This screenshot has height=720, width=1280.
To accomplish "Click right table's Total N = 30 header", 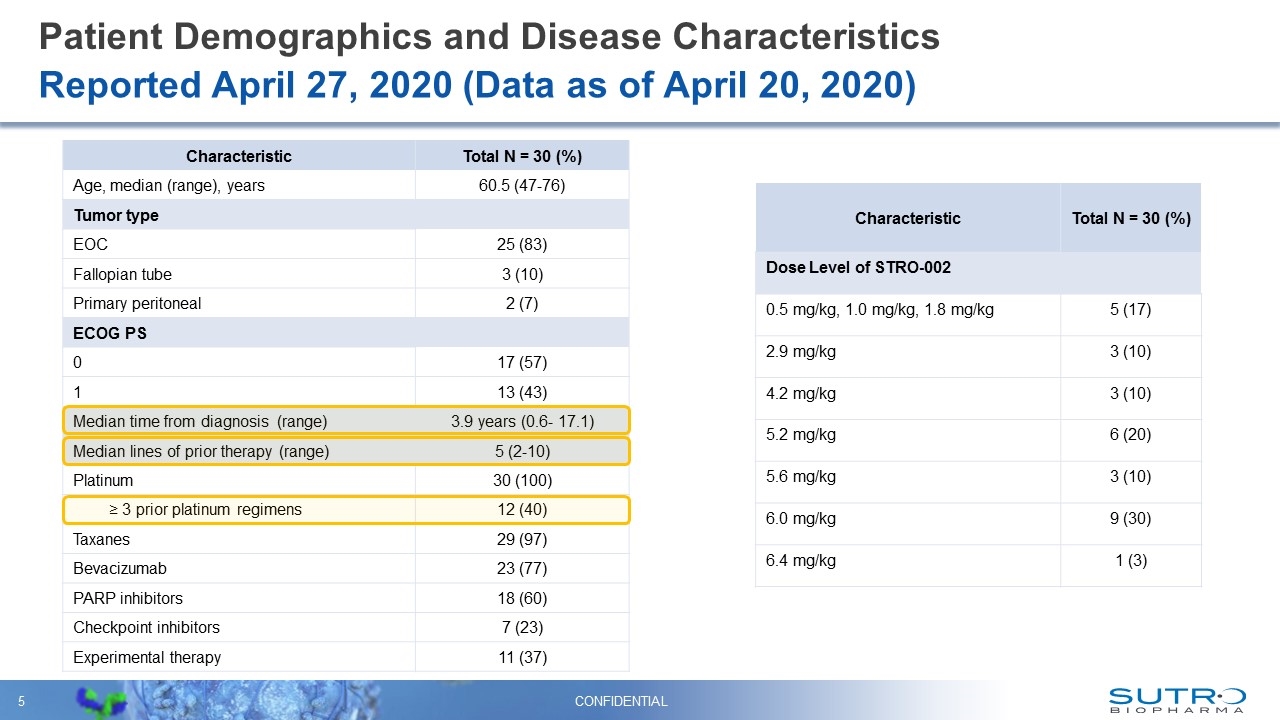I will 1130,218.
